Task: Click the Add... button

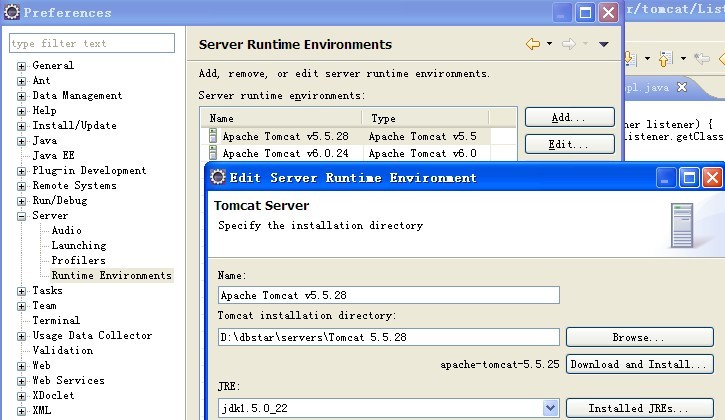Action: (570, 117)
